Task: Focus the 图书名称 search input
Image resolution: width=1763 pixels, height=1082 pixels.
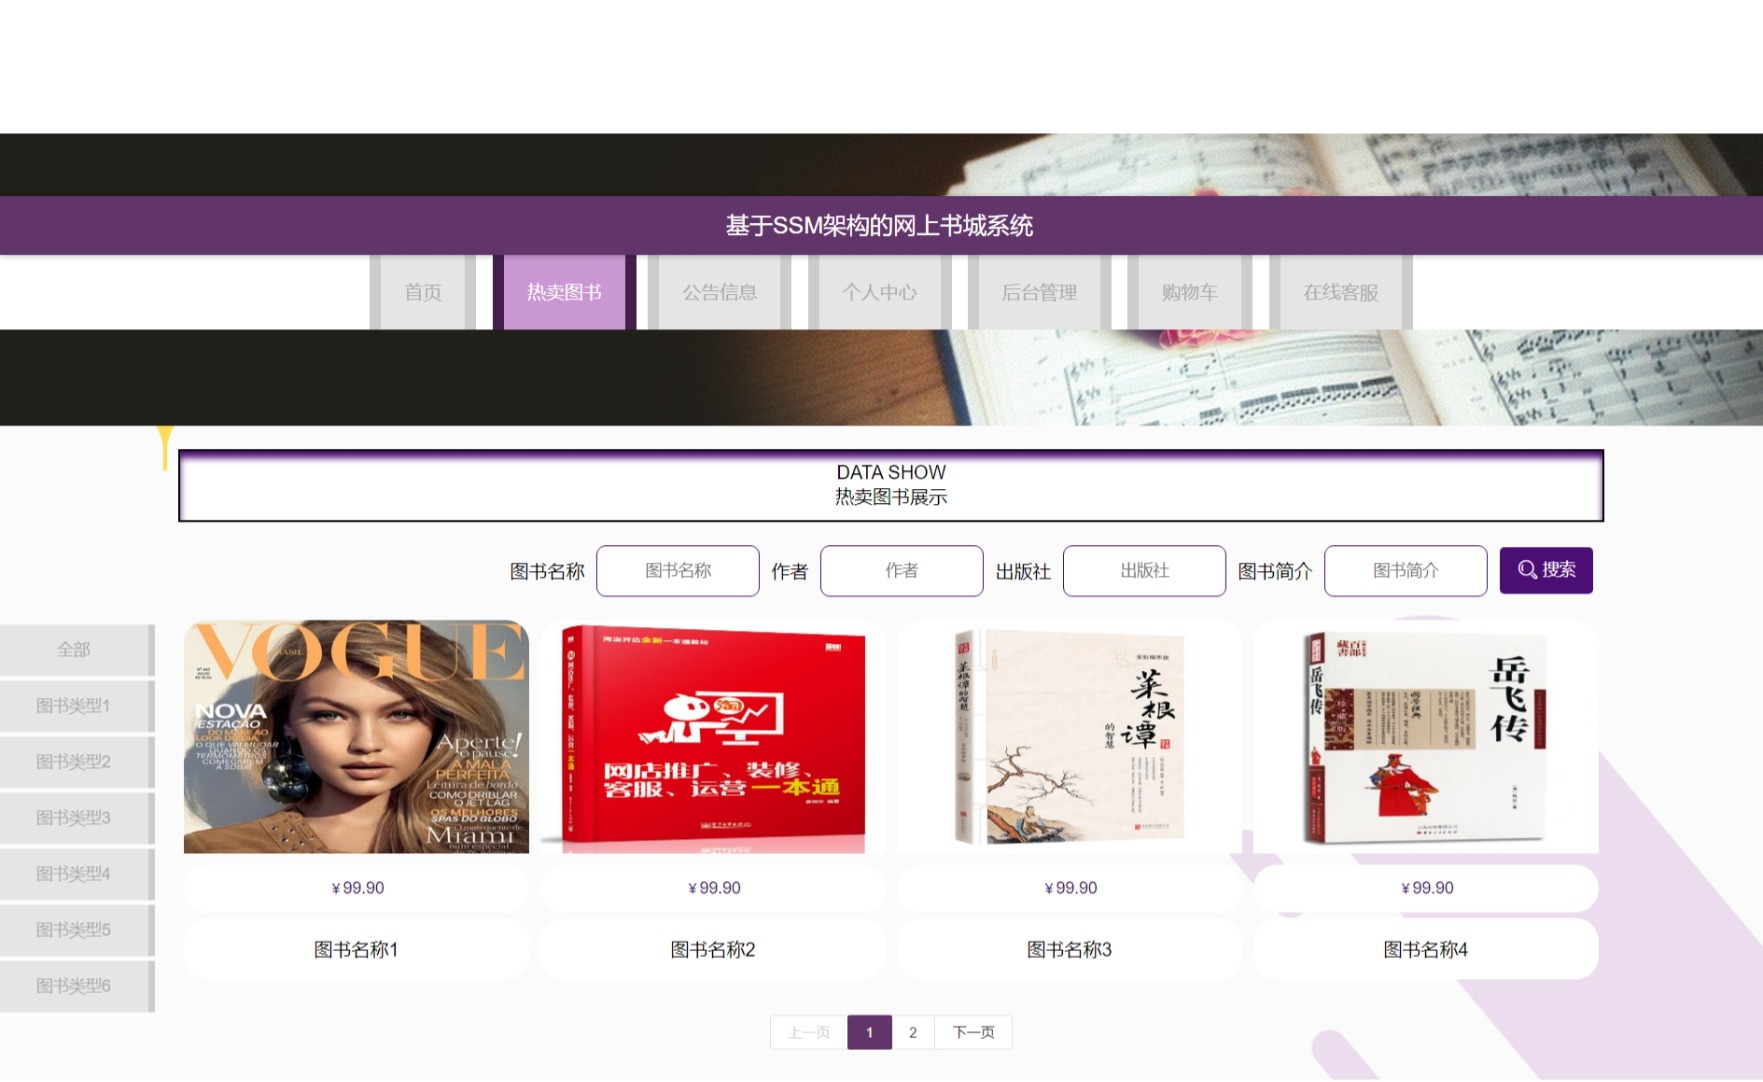Action: point(678,571)
